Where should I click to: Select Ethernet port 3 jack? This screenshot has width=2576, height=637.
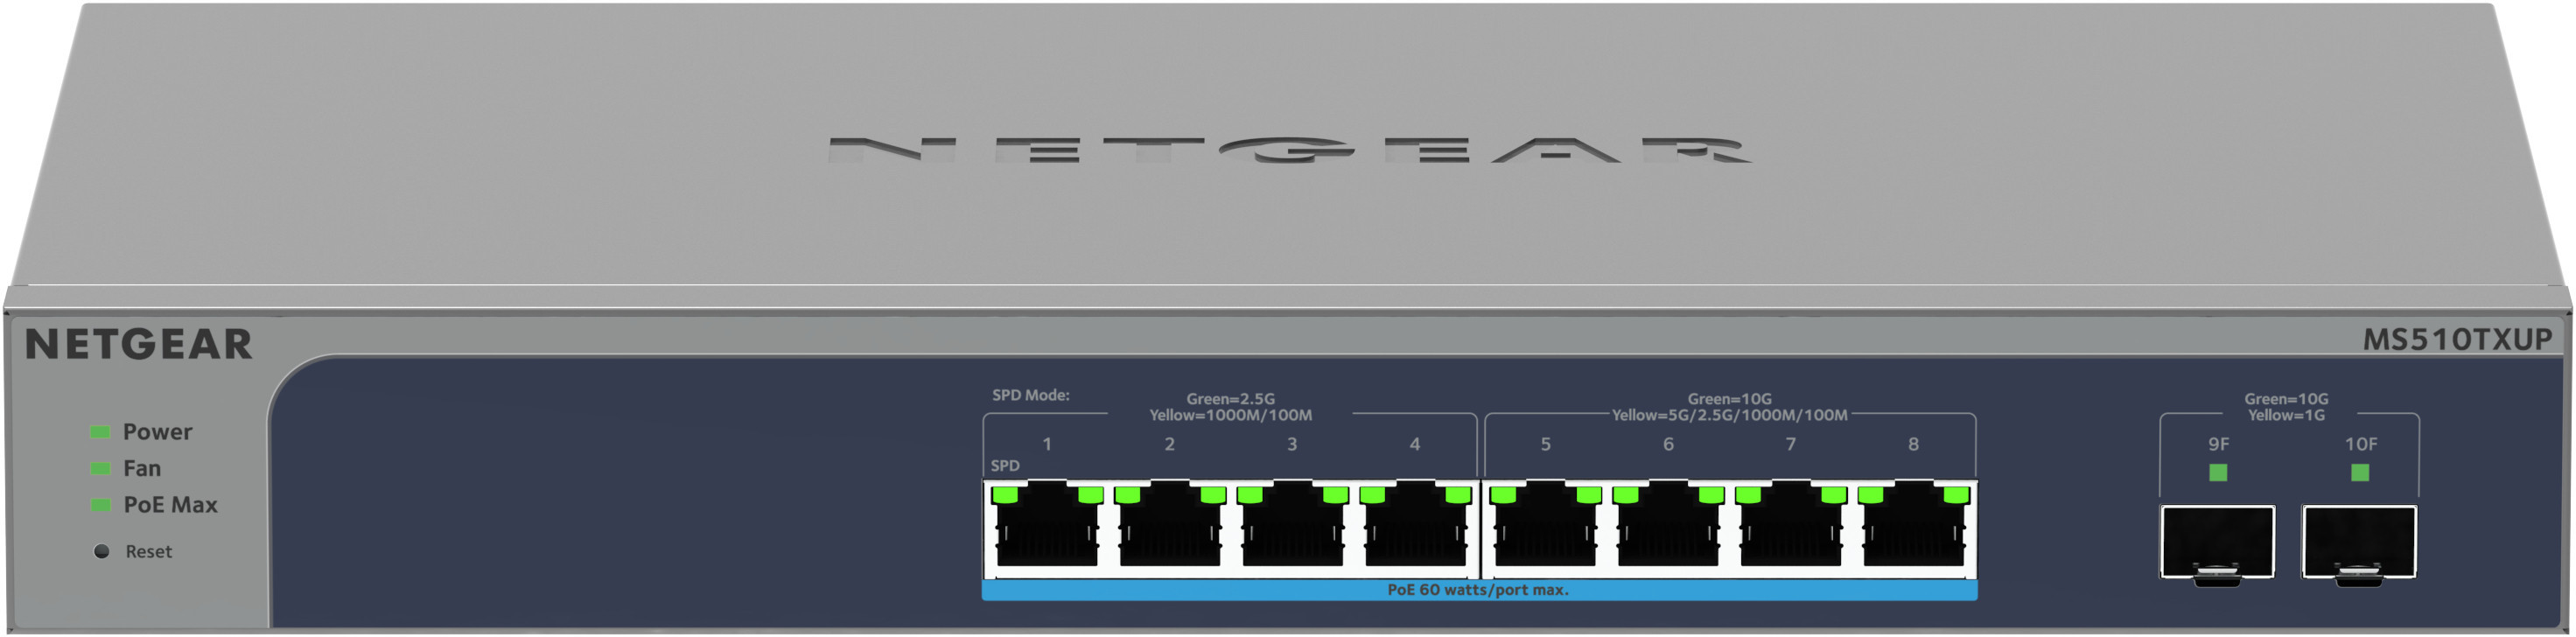(1292, 528)
